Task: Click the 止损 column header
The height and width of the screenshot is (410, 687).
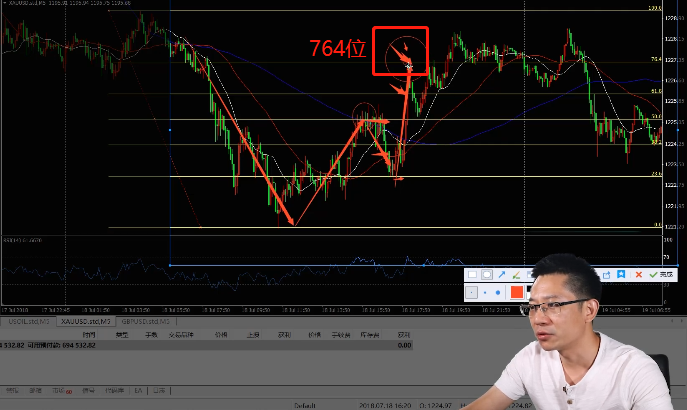Action: (x=253, y=335)
